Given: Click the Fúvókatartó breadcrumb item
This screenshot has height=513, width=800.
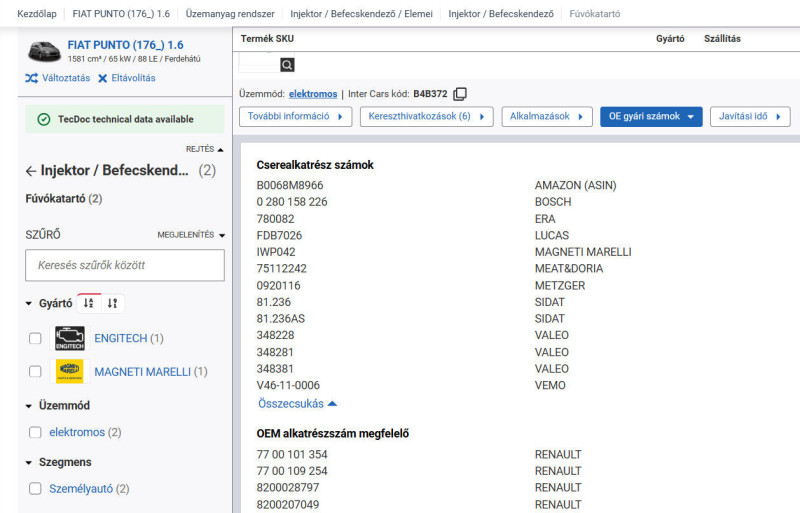Looking at the screenshot, I should coord(594,14).
